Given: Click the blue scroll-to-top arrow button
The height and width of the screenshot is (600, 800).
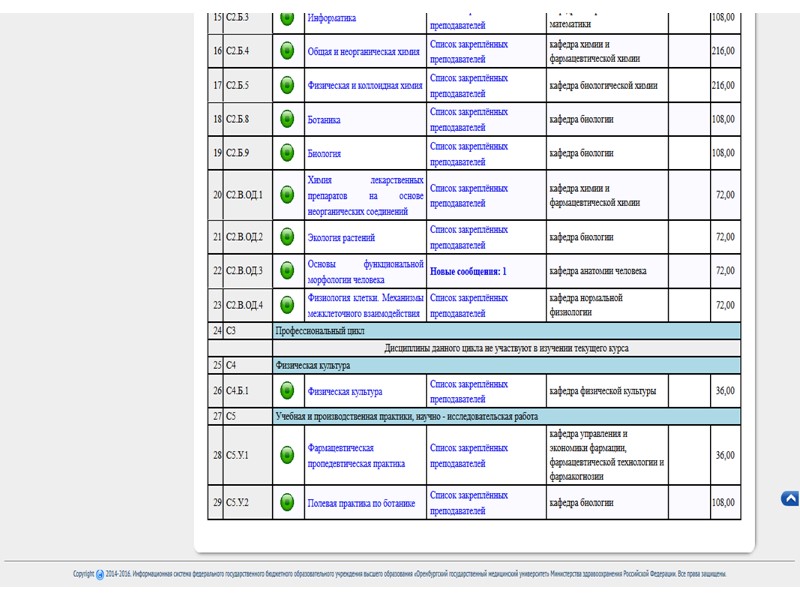Looking at the screenshot, I should point(790,498).
